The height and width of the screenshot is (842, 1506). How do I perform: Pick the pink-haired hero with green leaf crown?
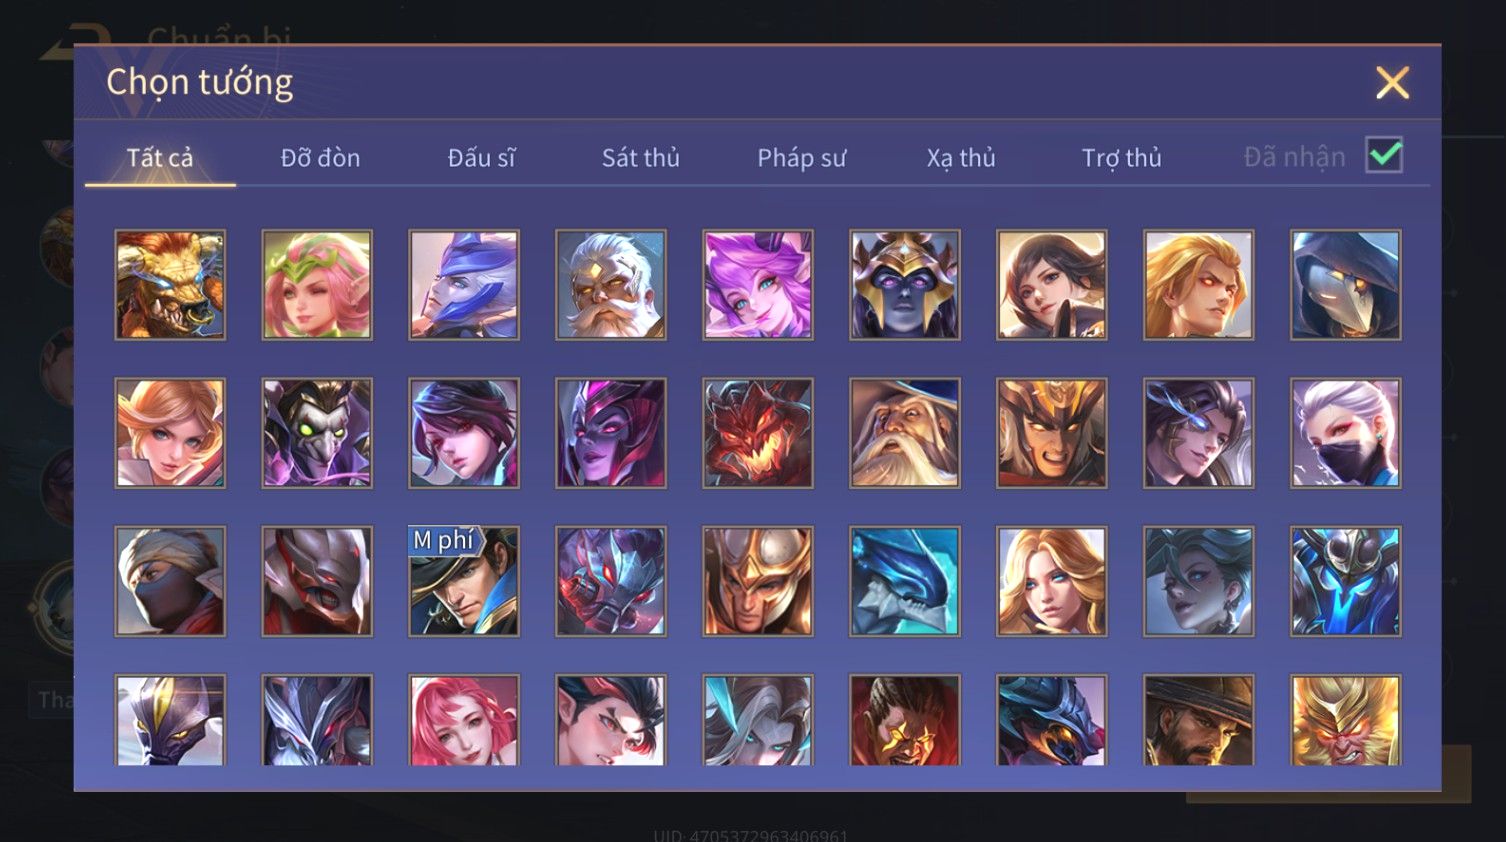click(x=317, y=285)
